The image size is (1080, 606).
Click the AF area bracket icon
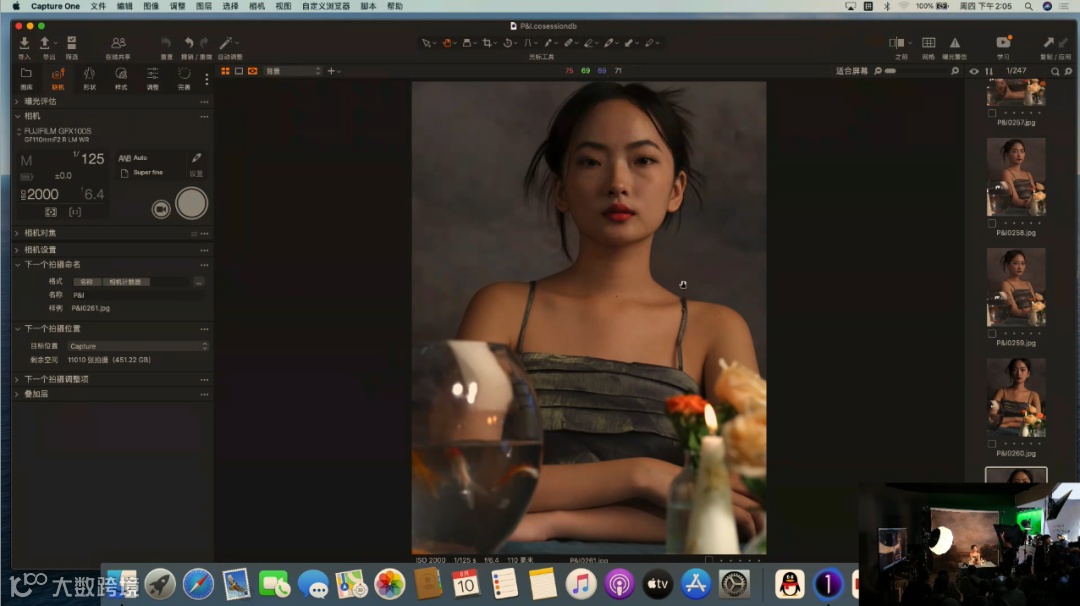[x=75, y=212]
